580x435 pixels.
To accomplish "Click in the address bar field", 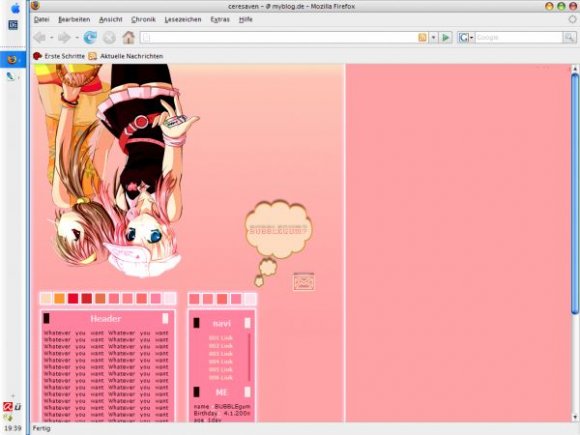I will tap(279, 37).
